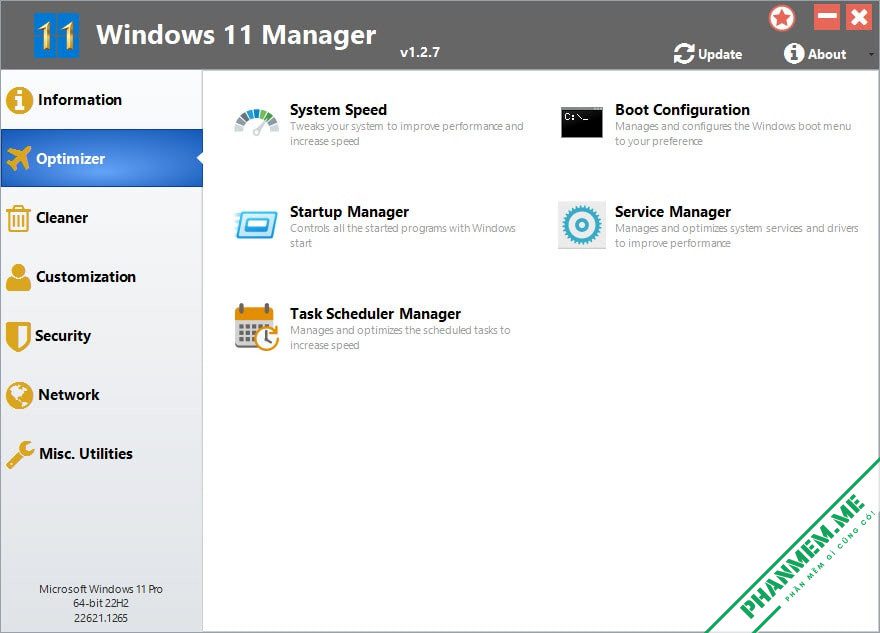Click the Misc. Utilities wrench icon
880x633 pixels.
(20, 454)
